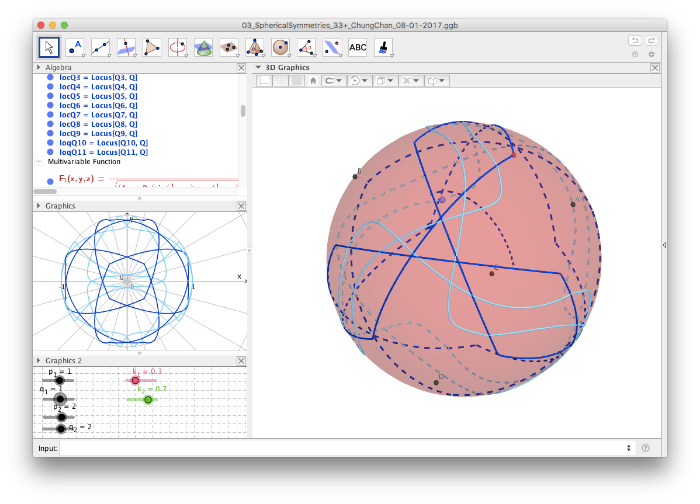Collapse the Multivariable Function group
The width and height of the screenshot is (700, 504).
[39, 162]
